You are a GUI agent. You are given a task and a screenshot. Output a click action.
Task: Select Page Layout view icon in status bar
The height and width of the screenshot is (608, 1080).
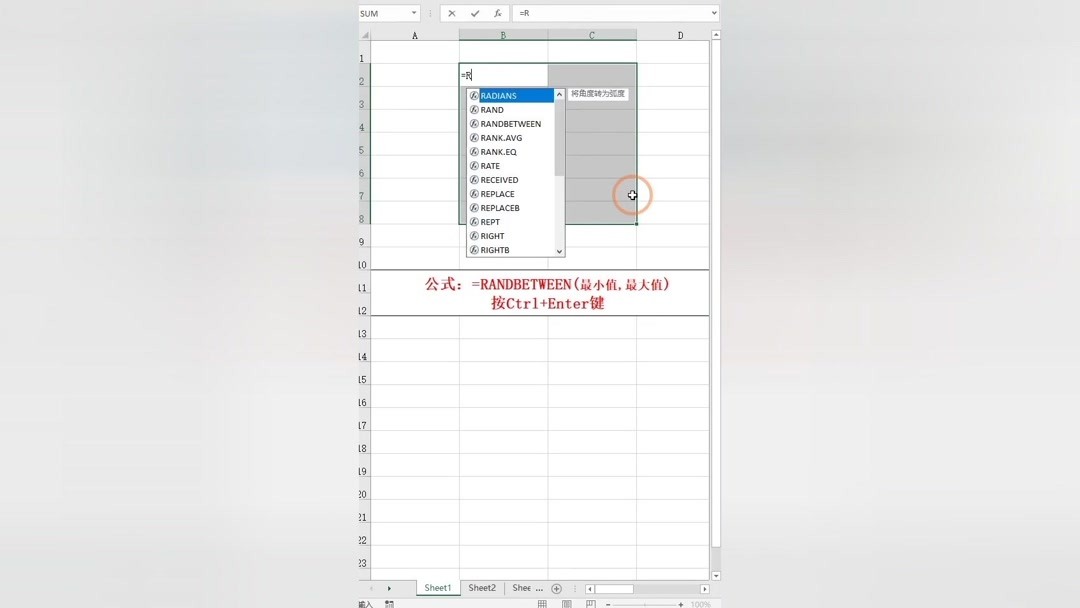567,603
